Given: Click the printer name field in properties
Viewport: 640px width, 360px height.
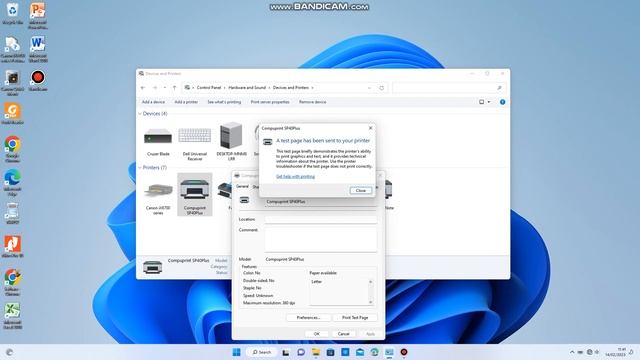Looking at the screenshot, I should pos(321,202).
